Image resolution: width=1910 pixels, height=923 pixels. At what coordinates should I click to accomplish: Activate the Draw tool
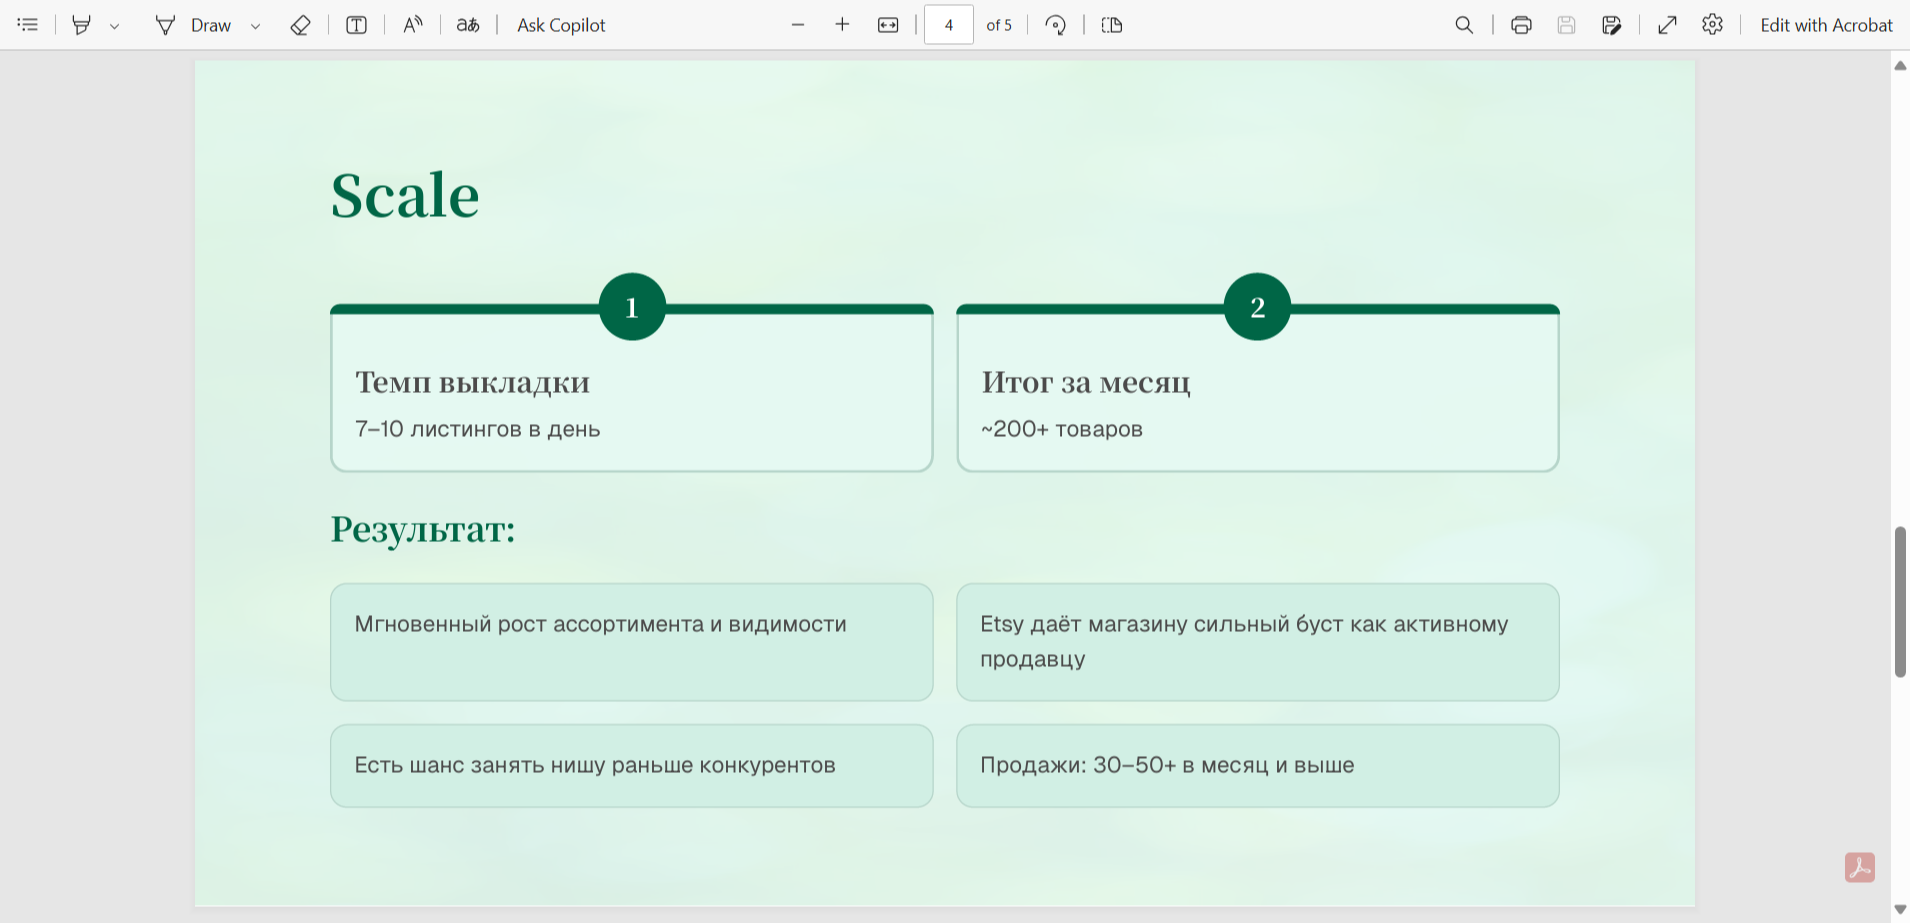(193, 25)
